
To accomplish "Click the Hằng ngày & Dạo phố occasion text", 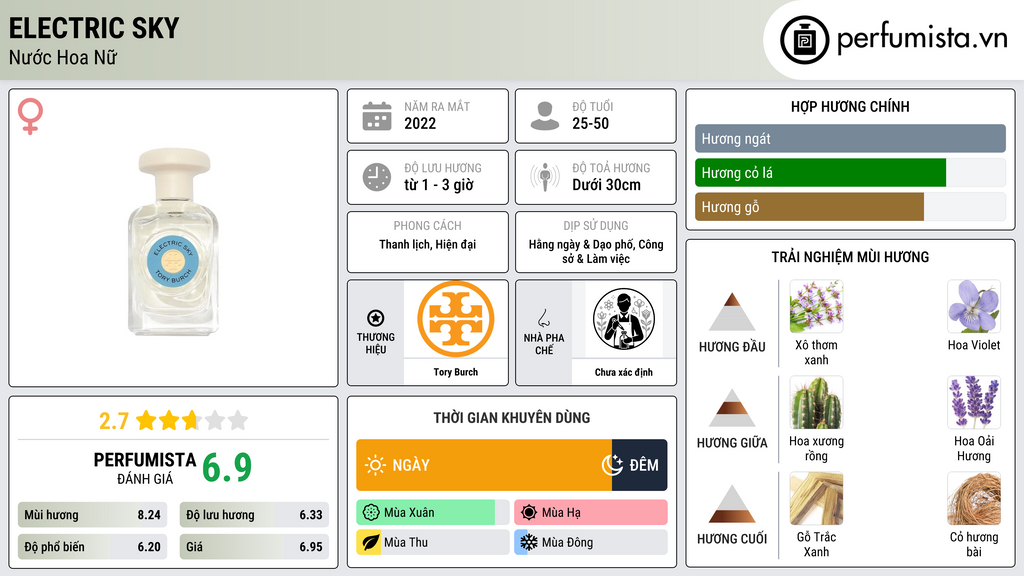I will (596, 251).
